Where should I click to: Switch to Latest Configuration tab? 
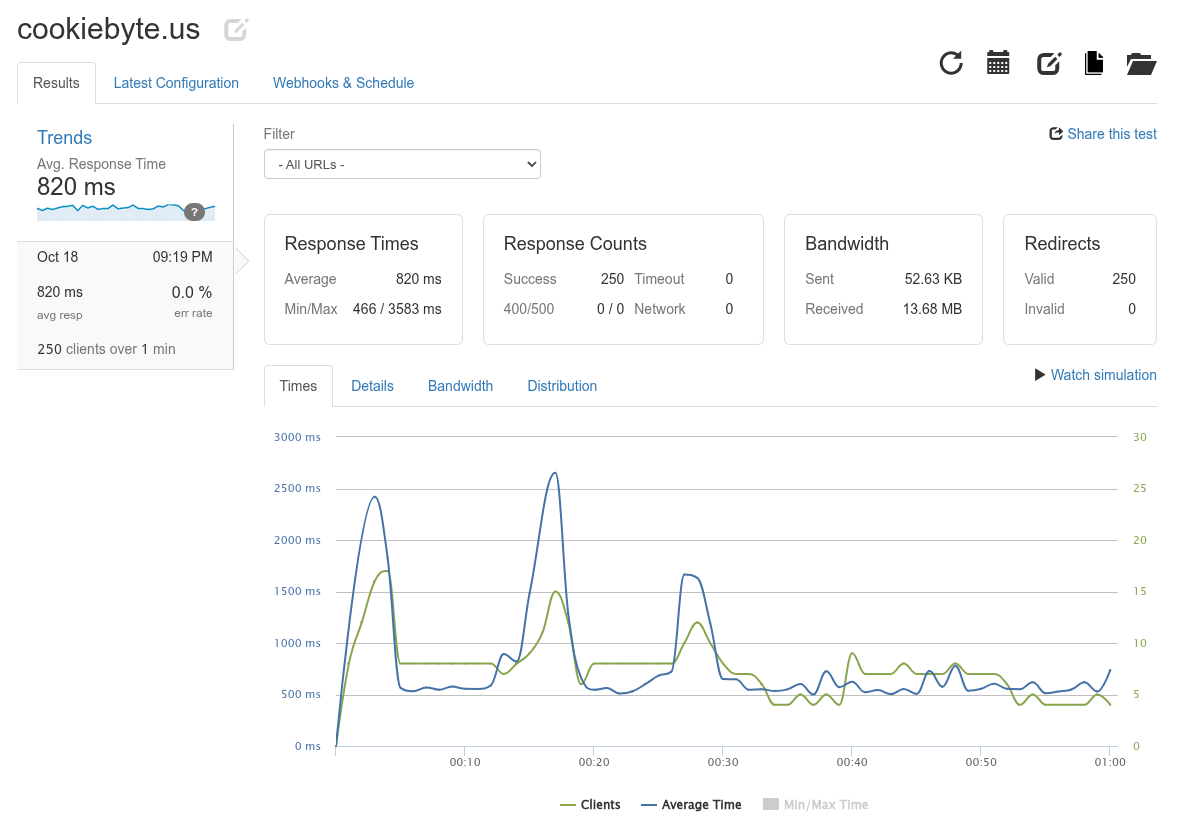pyautogui.click(x=176, y=83)
